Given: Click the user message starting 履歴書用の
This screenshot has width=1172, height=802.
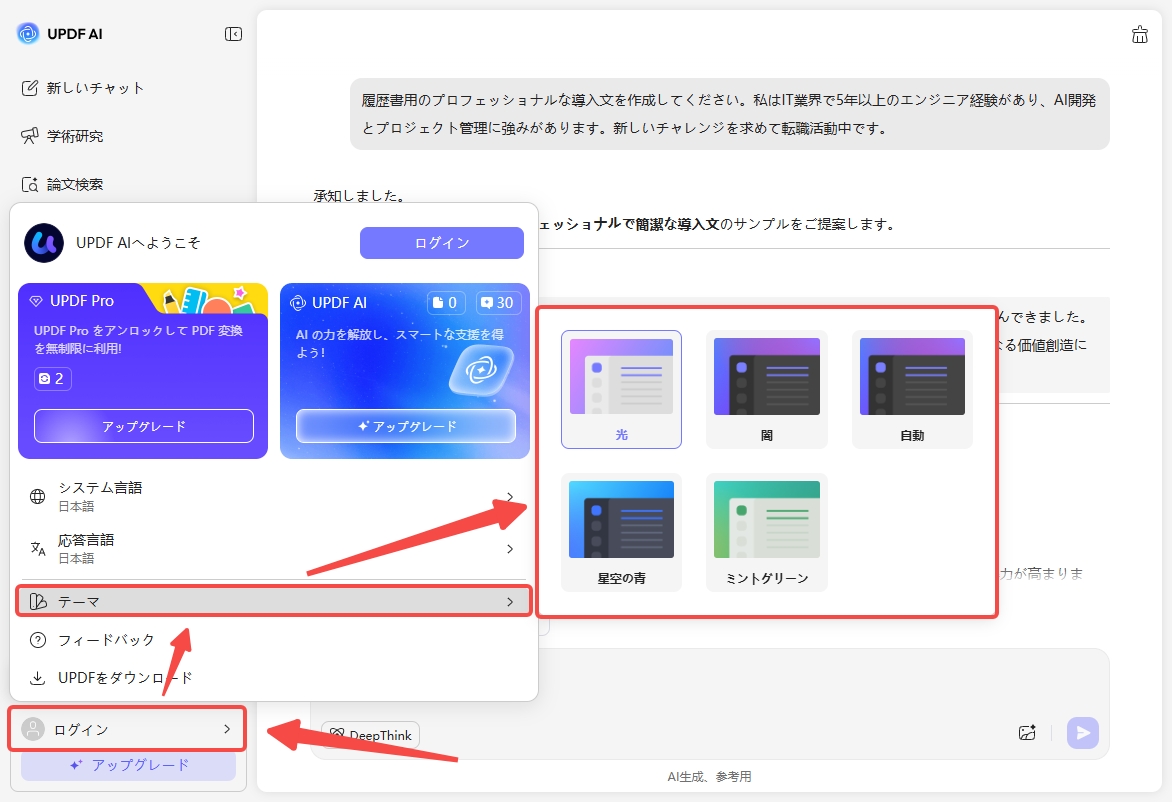Looking at the screenshot, I should (730, 114).
